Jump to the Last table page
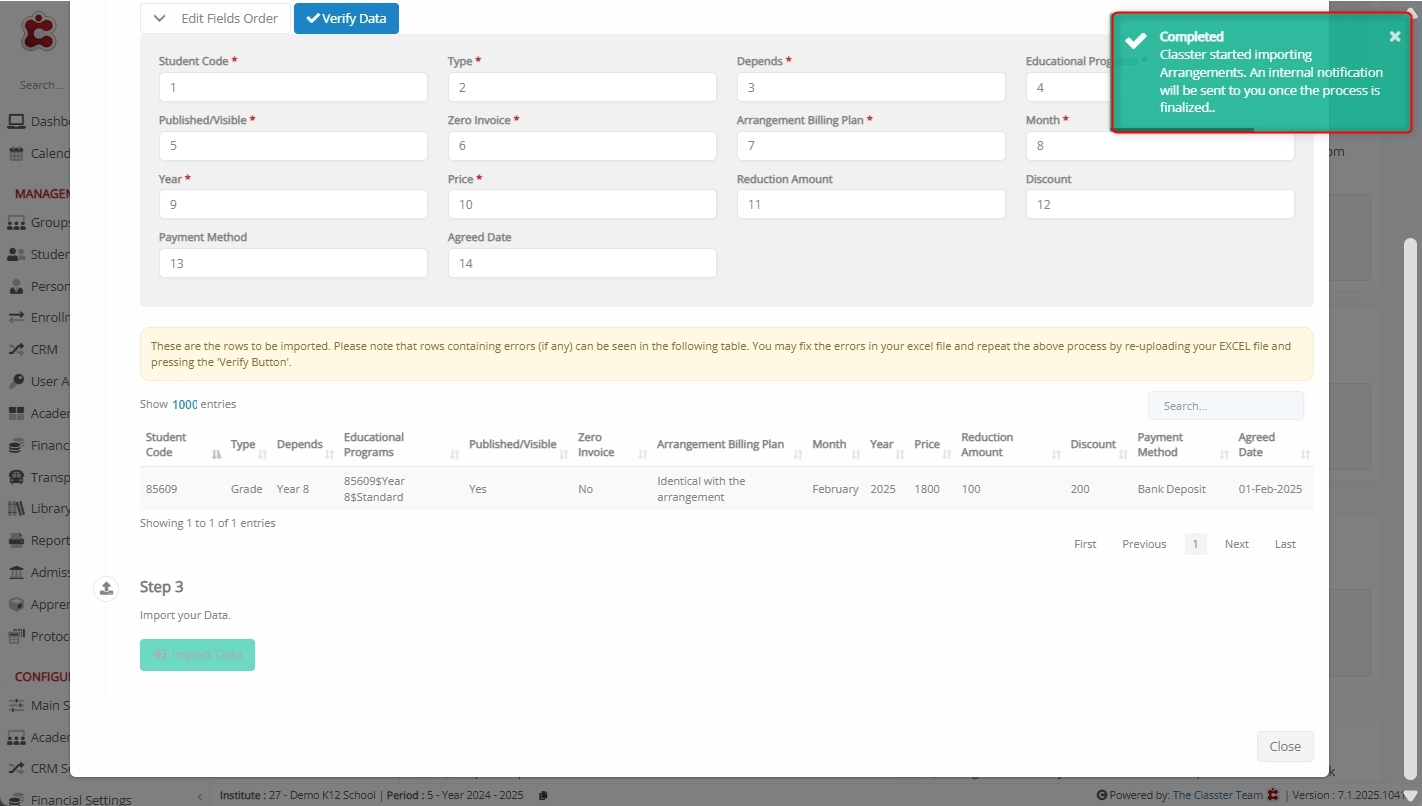 pos(1285,544)
